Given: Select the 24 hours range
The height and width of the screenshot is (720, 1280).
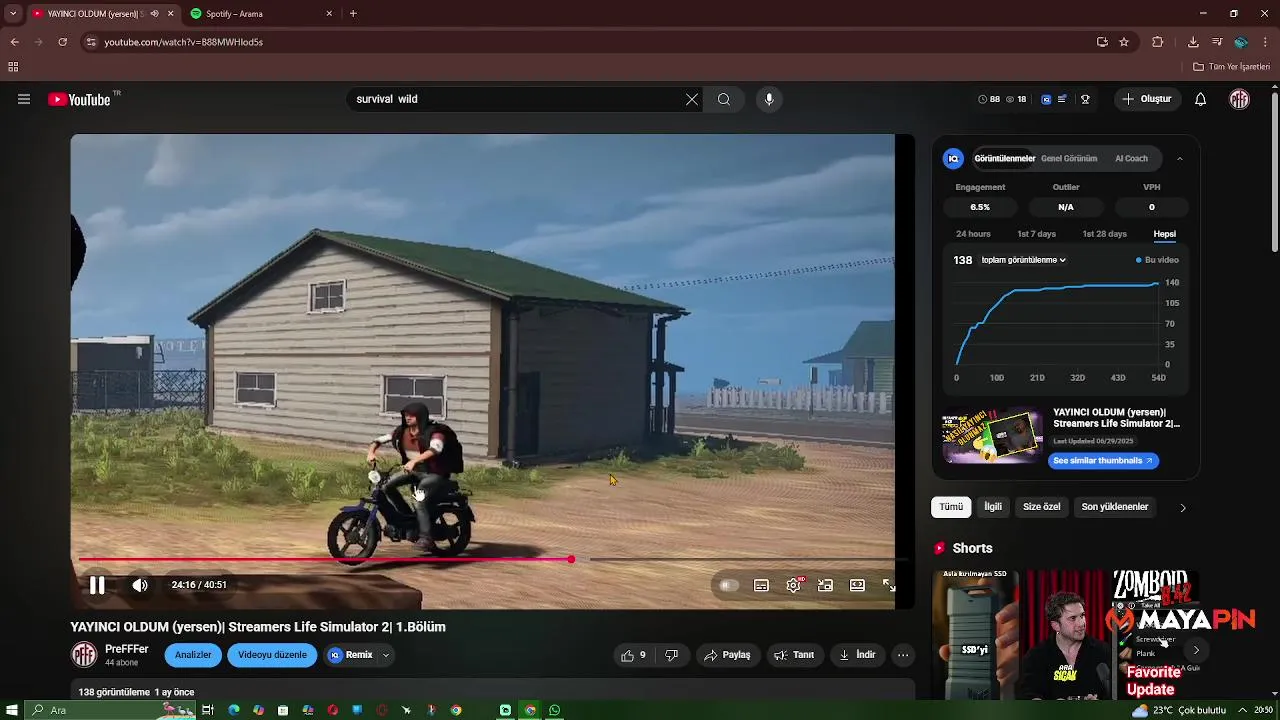Looking at the screenshot, I should click(973, 234).
